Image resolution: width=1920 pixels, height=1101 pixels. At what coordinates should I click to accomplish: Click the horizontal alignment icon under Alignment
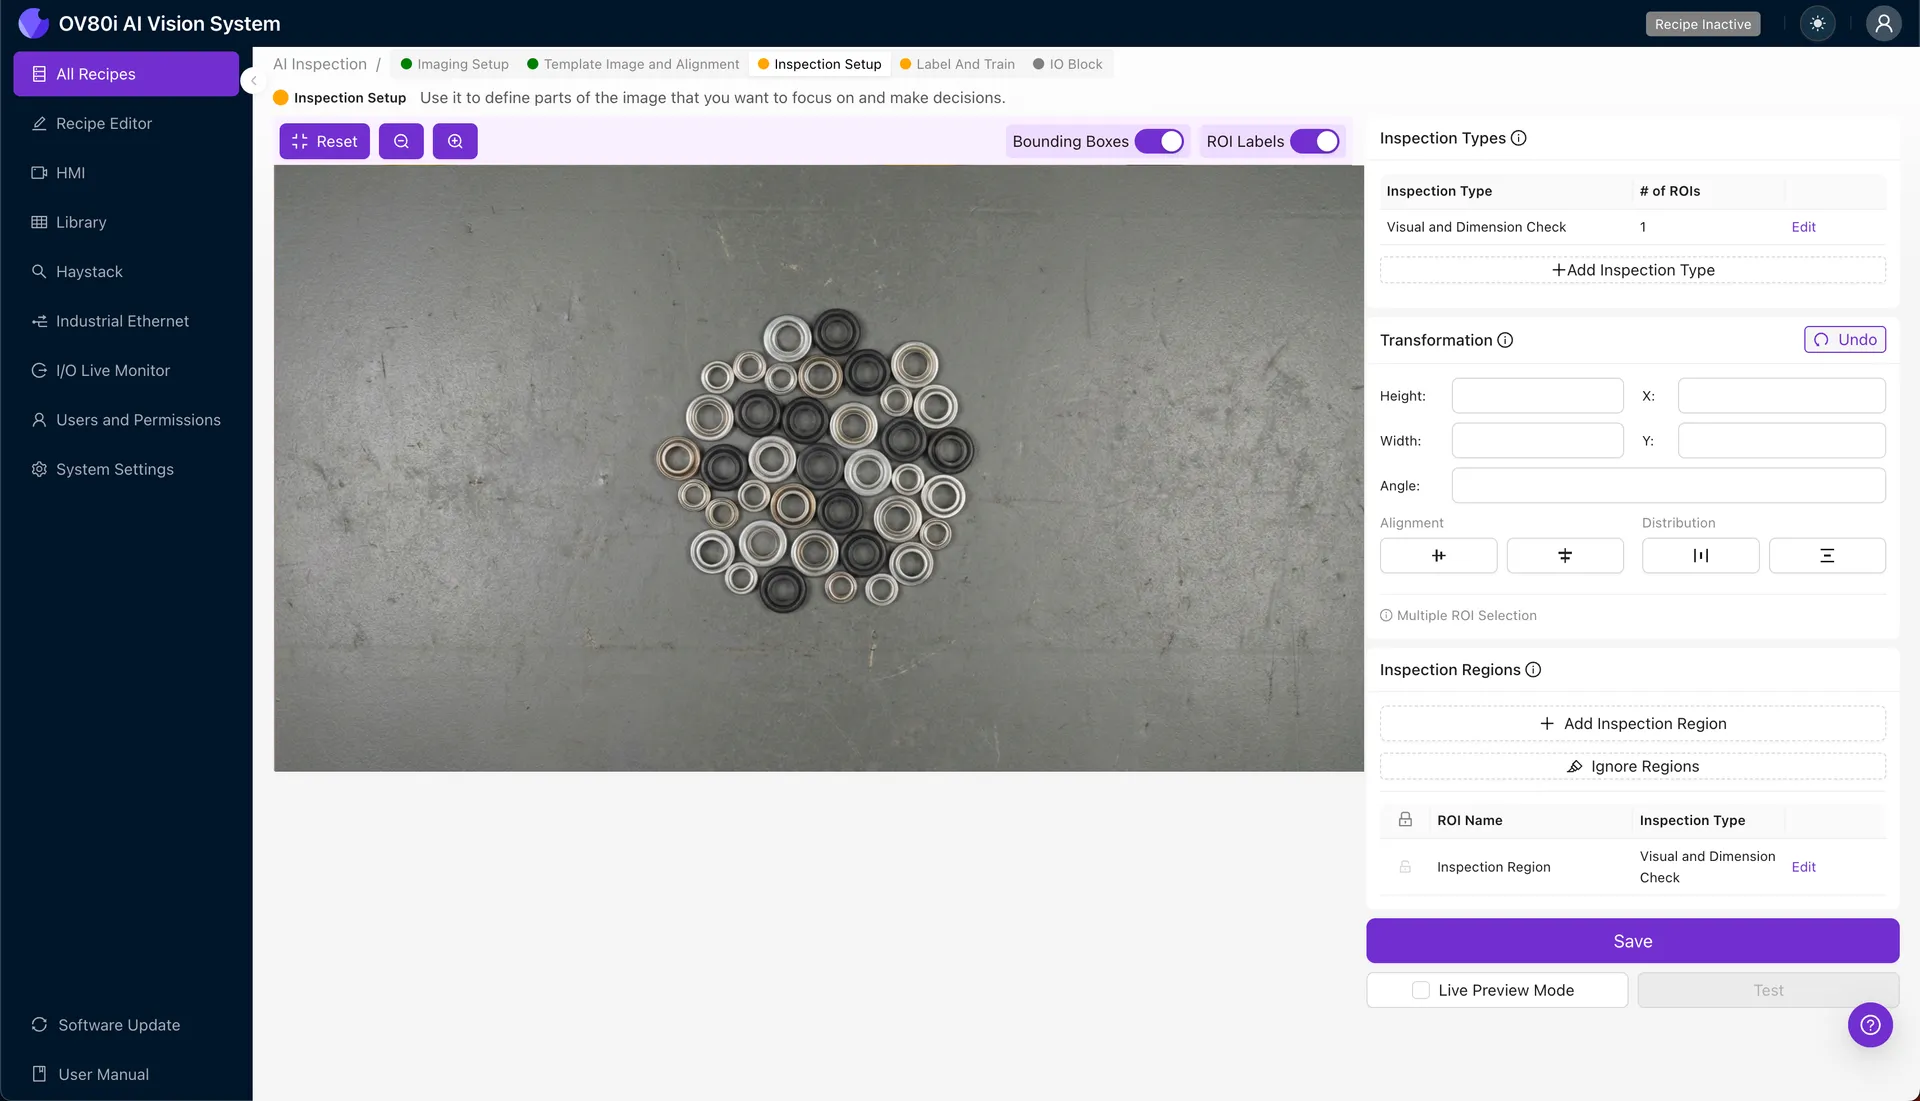(x=1438, y=555)
